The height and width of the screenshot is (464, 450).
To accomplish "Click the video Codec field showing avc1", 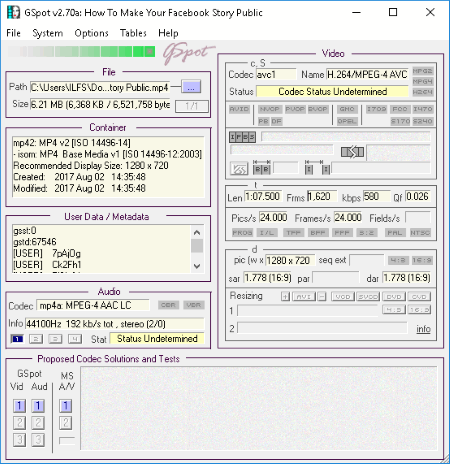I will [x=276, y=74].
